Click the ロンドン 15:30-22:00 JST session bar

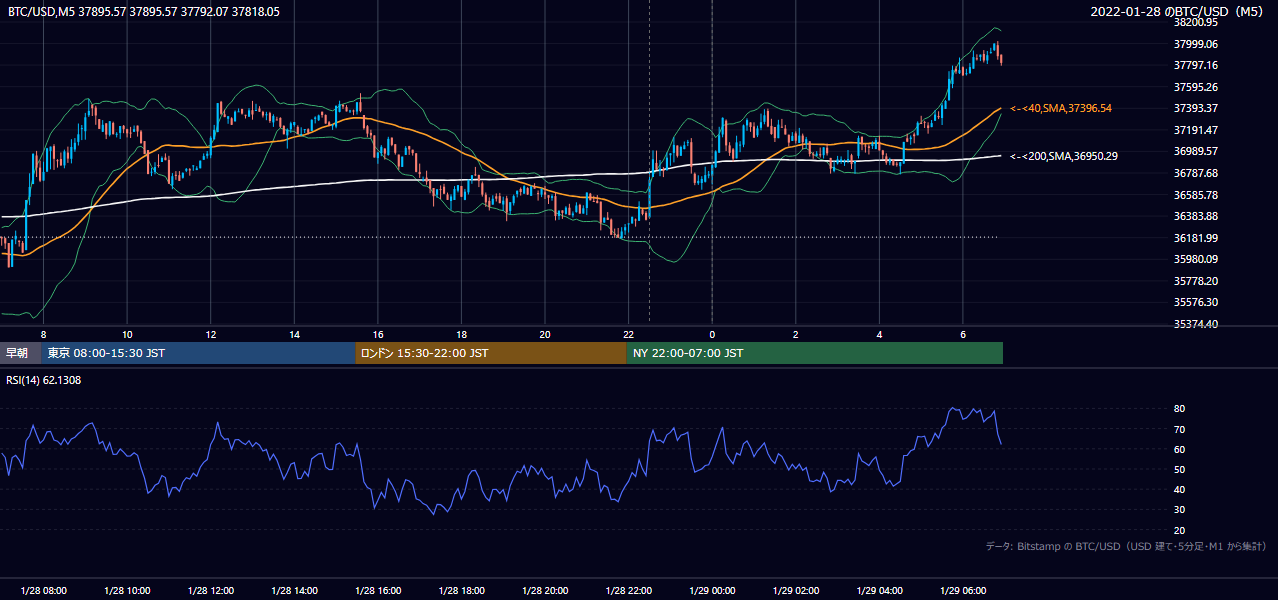click(x=491, y=353)
